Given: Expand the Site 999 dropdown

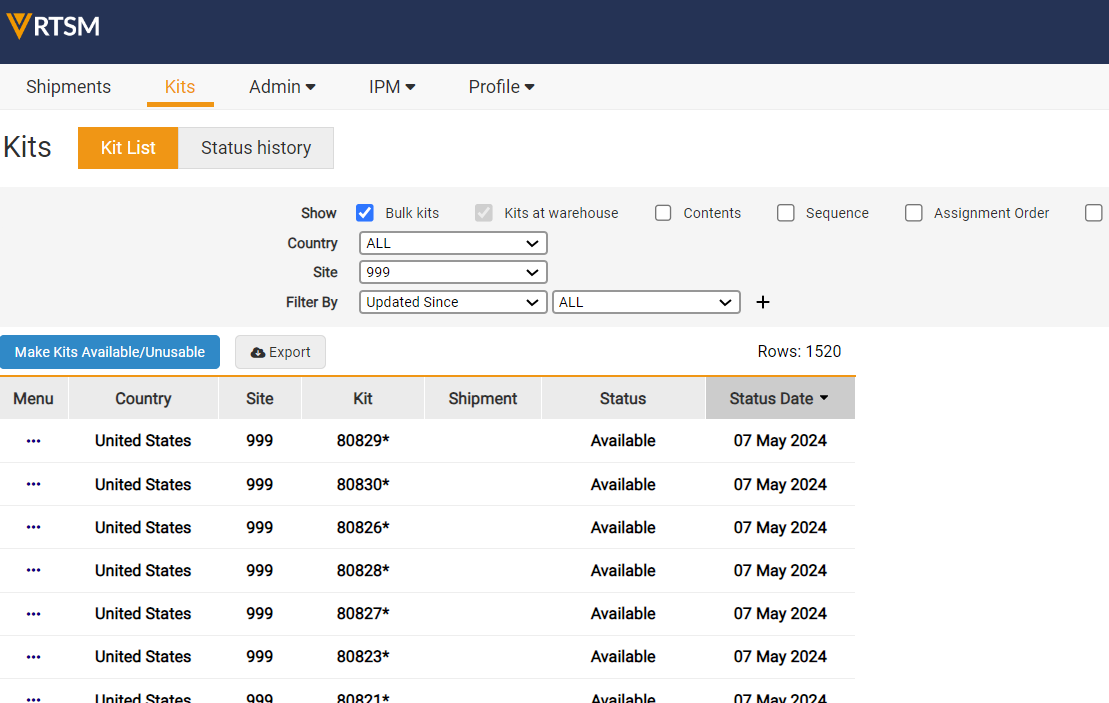Looking at the screenshot, I should click(x=453, y=272).
